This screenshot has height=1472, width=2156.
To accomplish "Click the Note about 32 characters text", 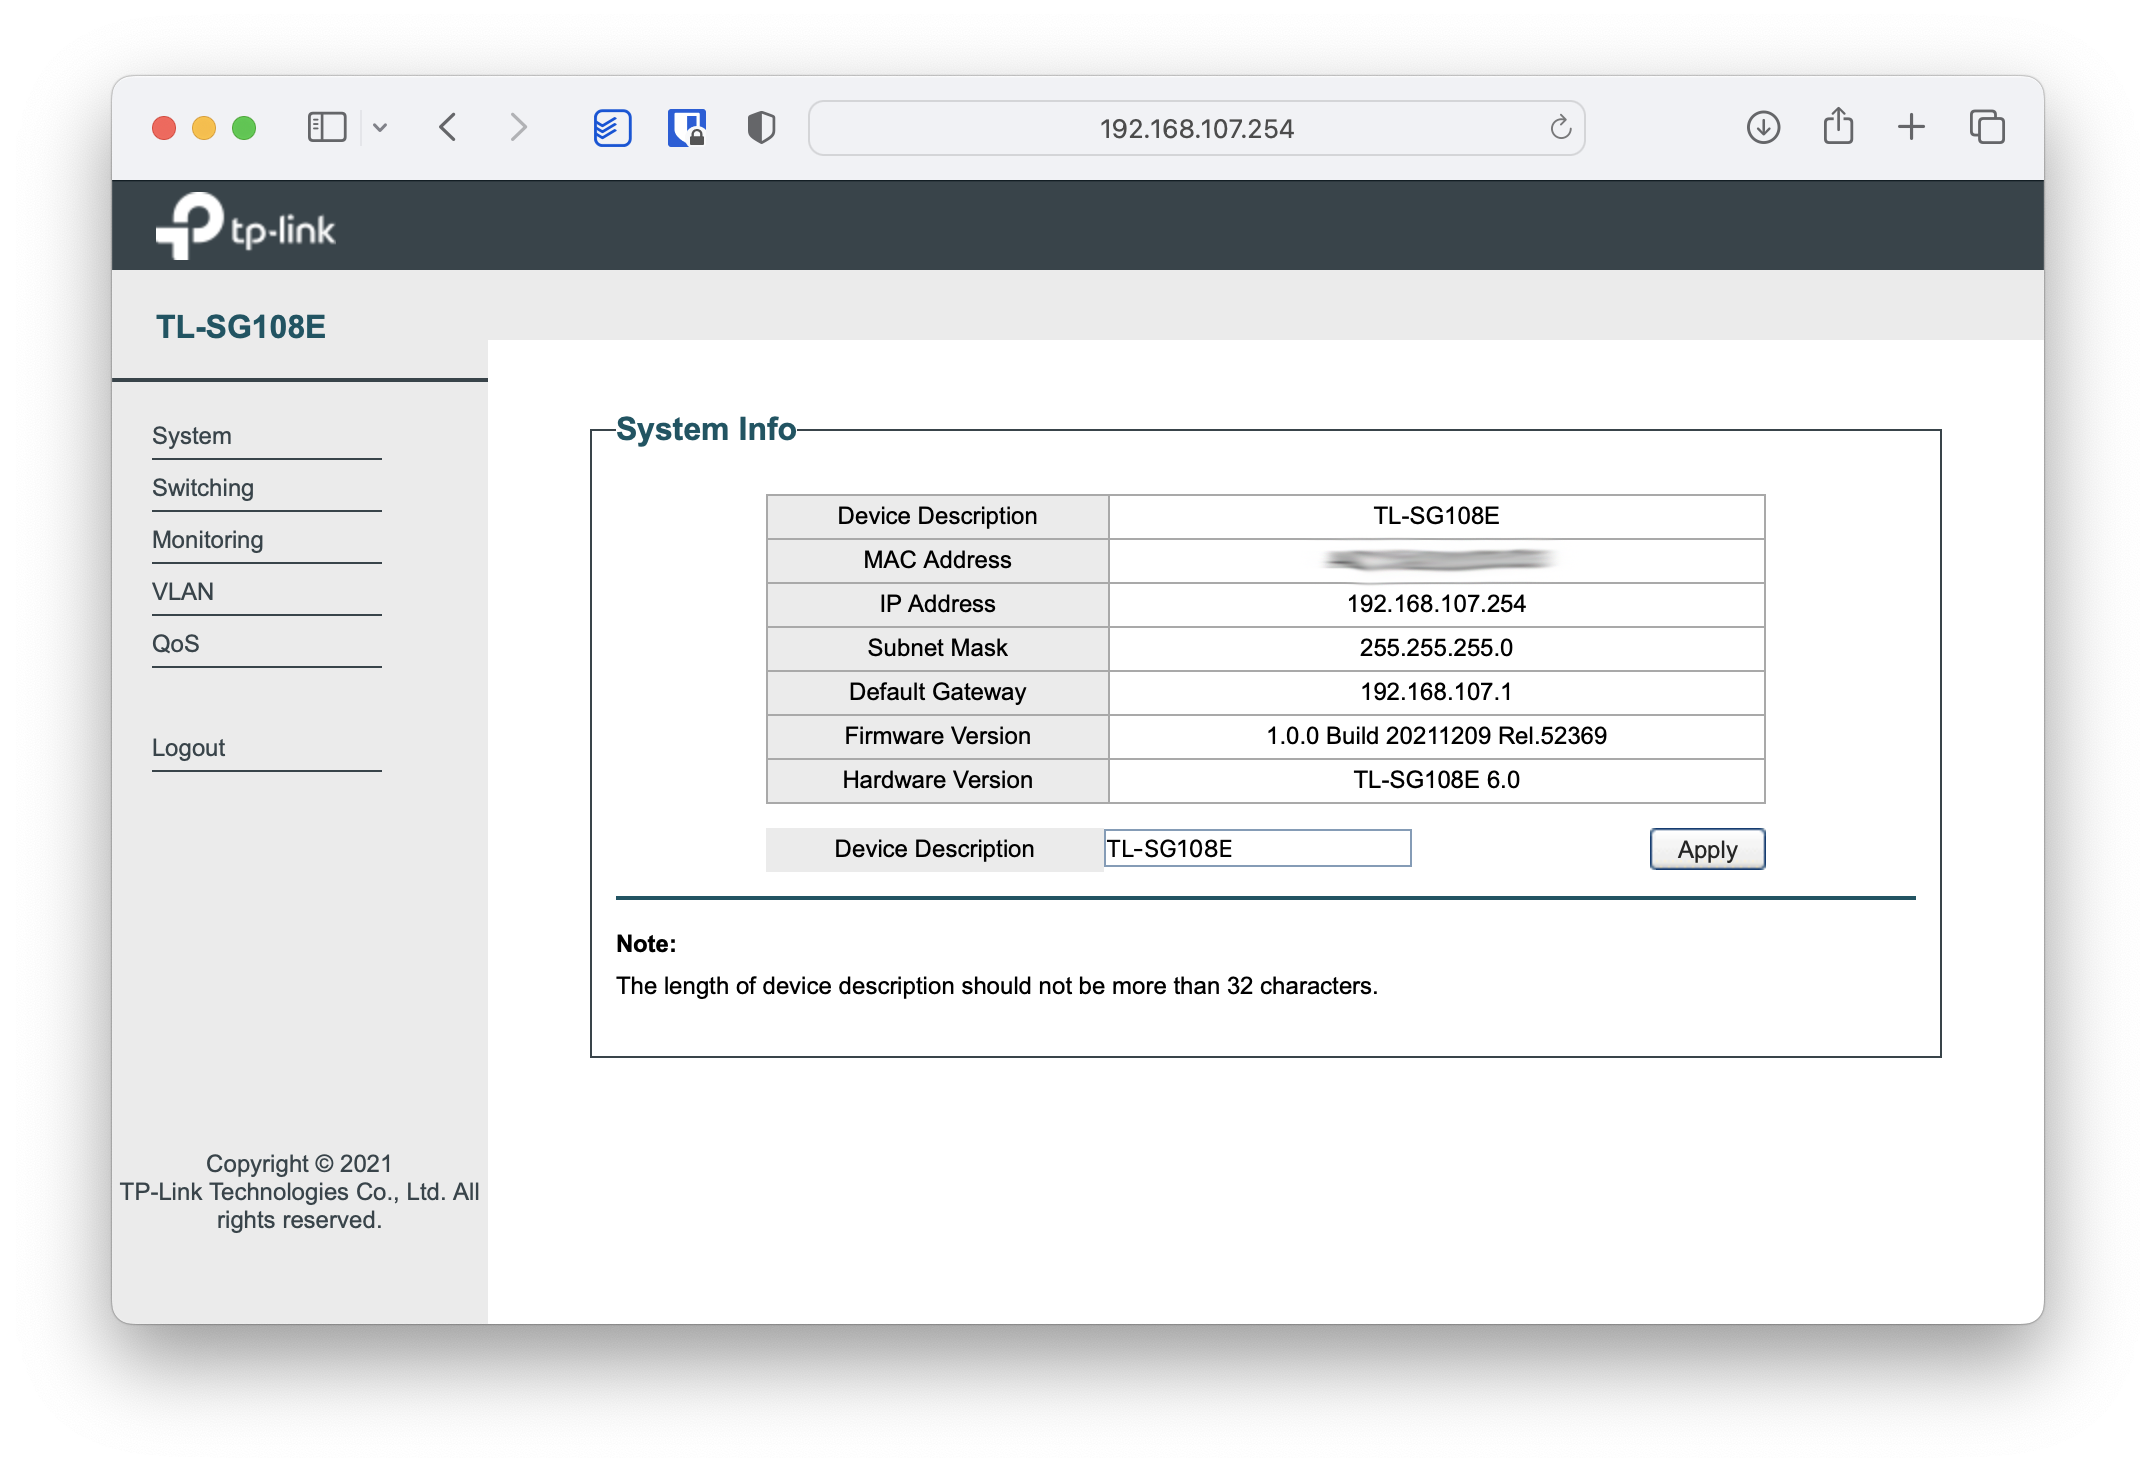I will pyautogui.click(x=997, y=986).
